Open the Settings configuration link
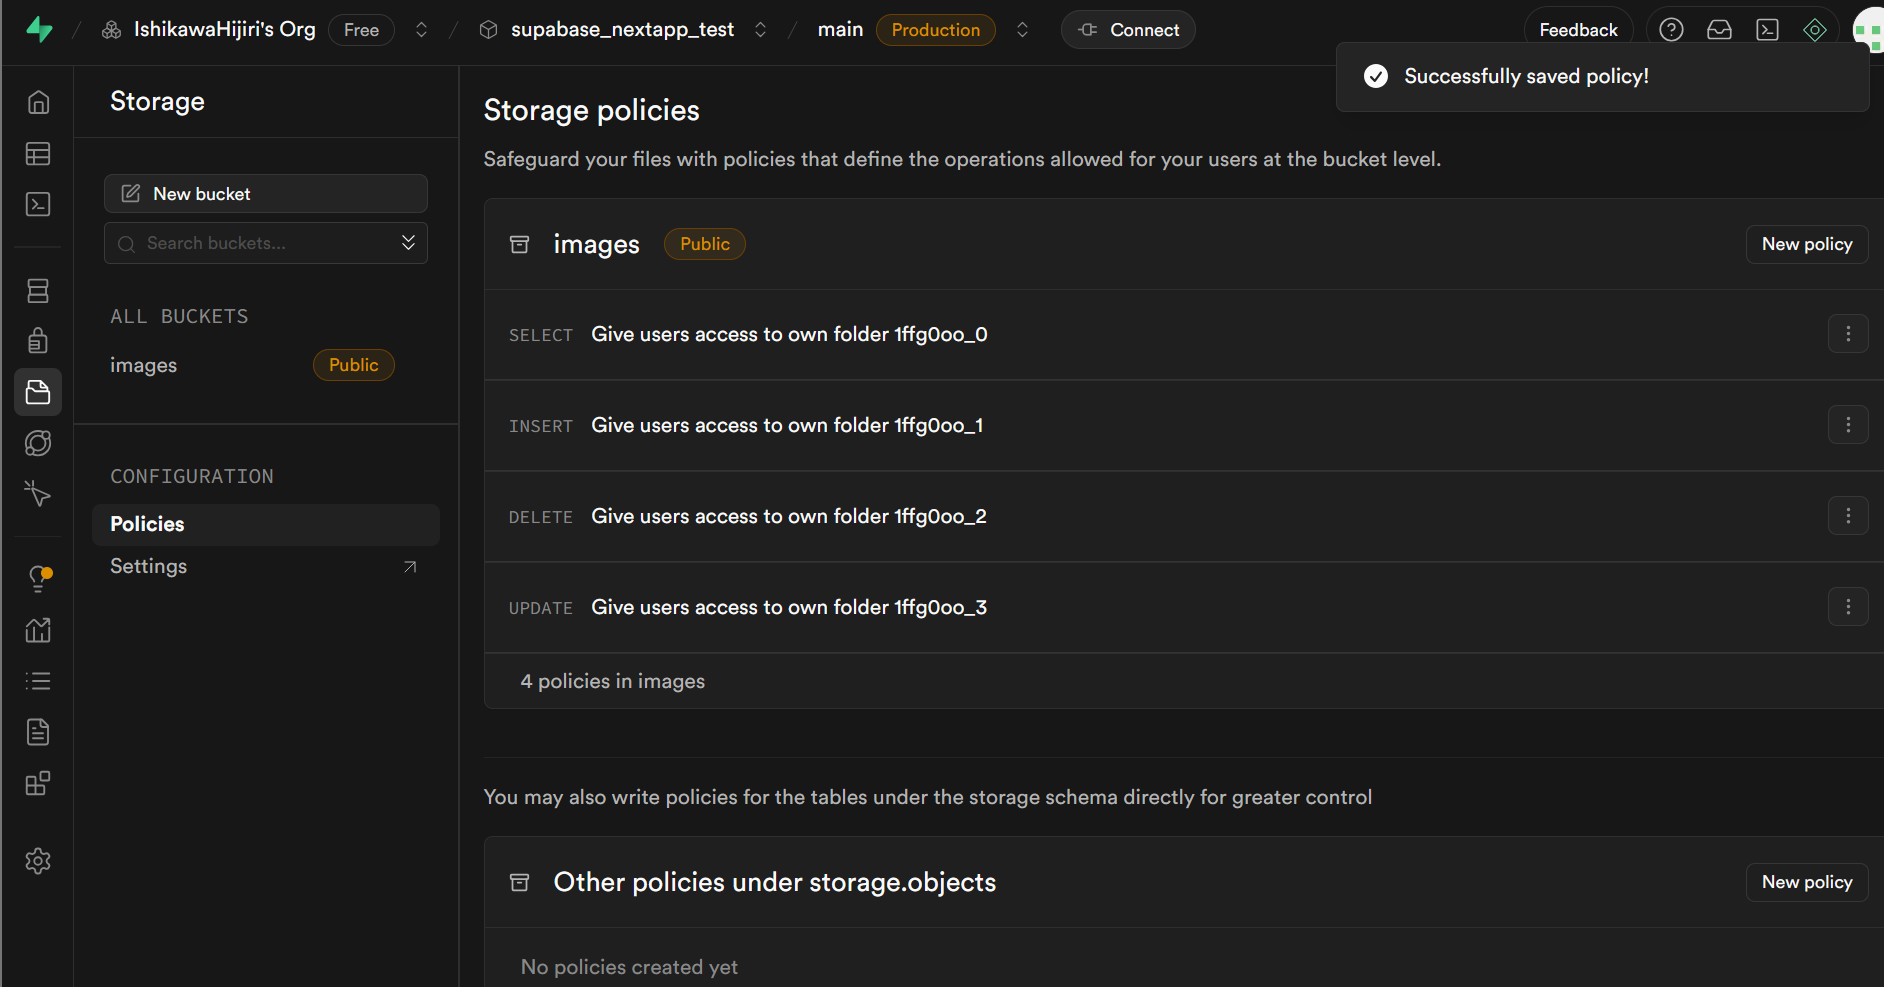1884x987 pixels. point(265,566)
